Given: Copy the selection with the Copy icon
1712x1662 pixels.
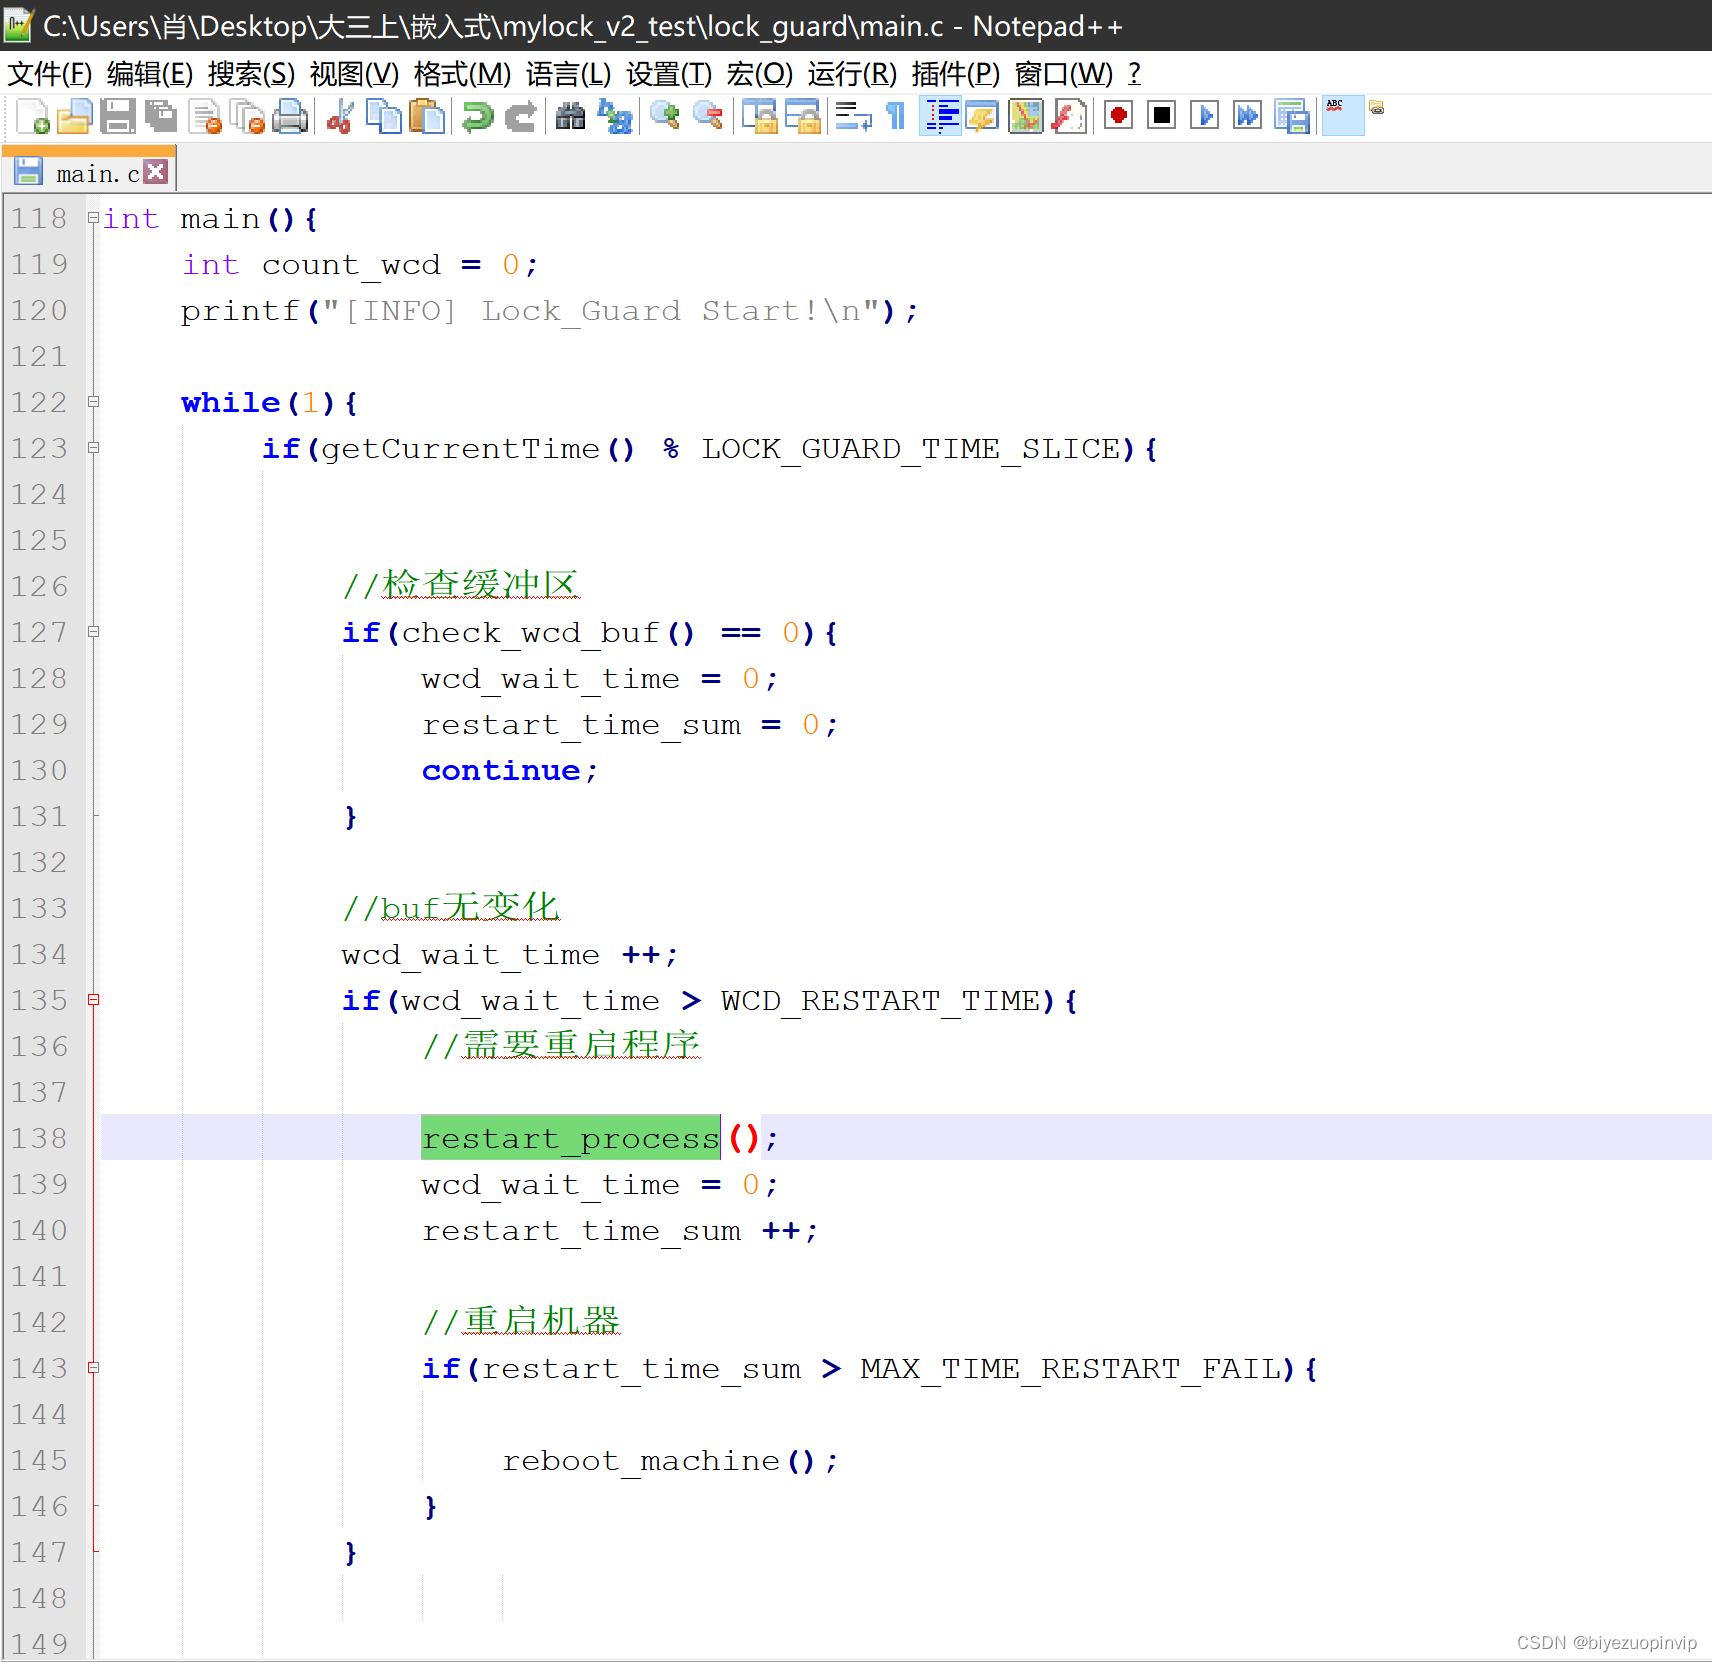Looking at the screenshot, I should coord(383,117).
